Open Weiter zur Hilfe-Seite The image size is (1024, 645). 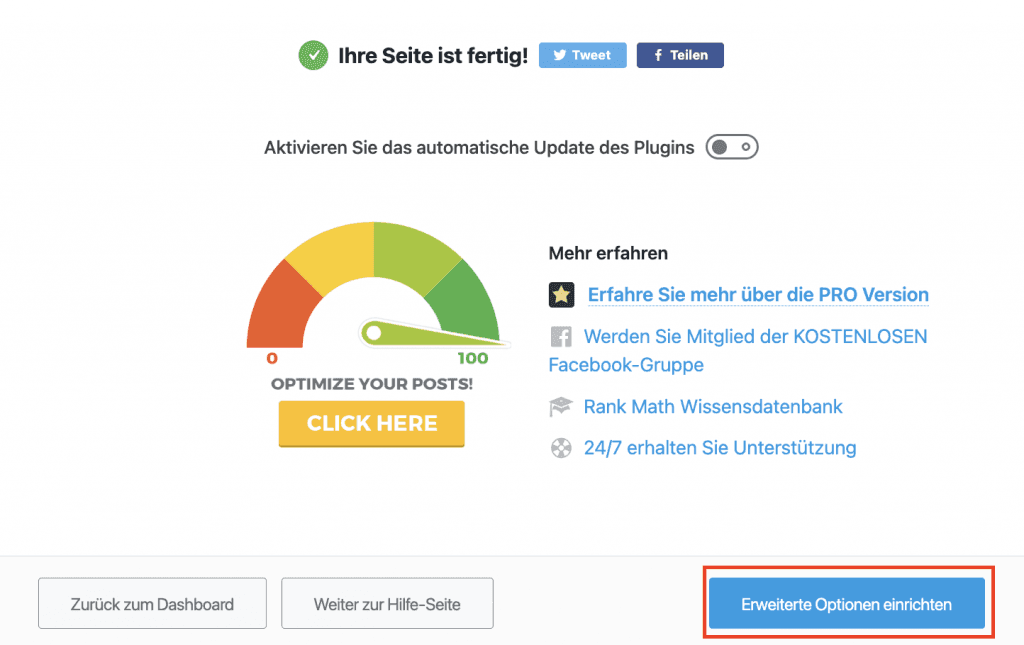[387, 604]
